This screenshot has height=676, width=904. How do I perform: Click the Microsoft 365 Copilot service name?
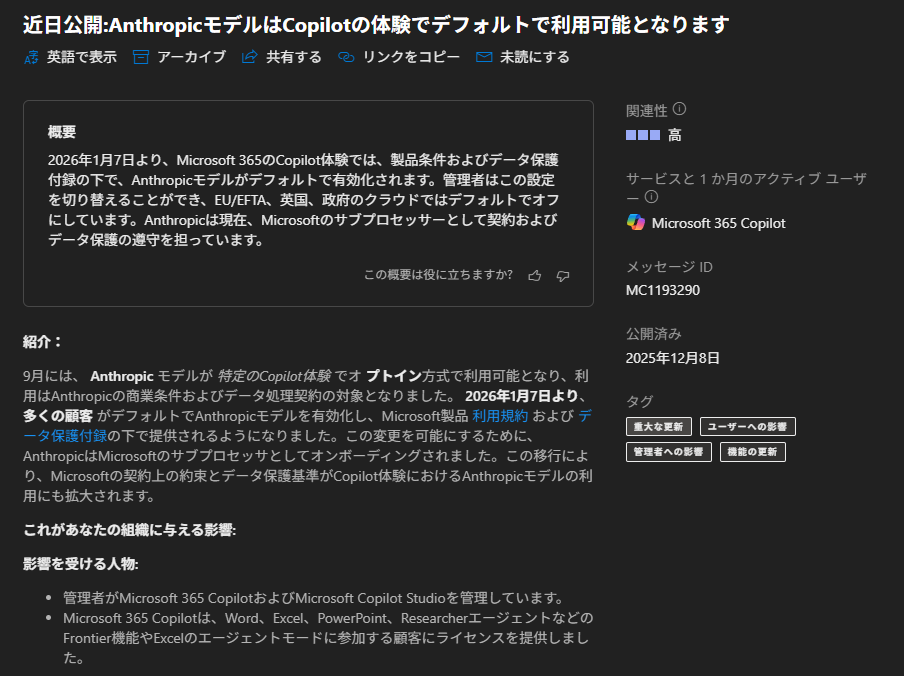(718, 223)
